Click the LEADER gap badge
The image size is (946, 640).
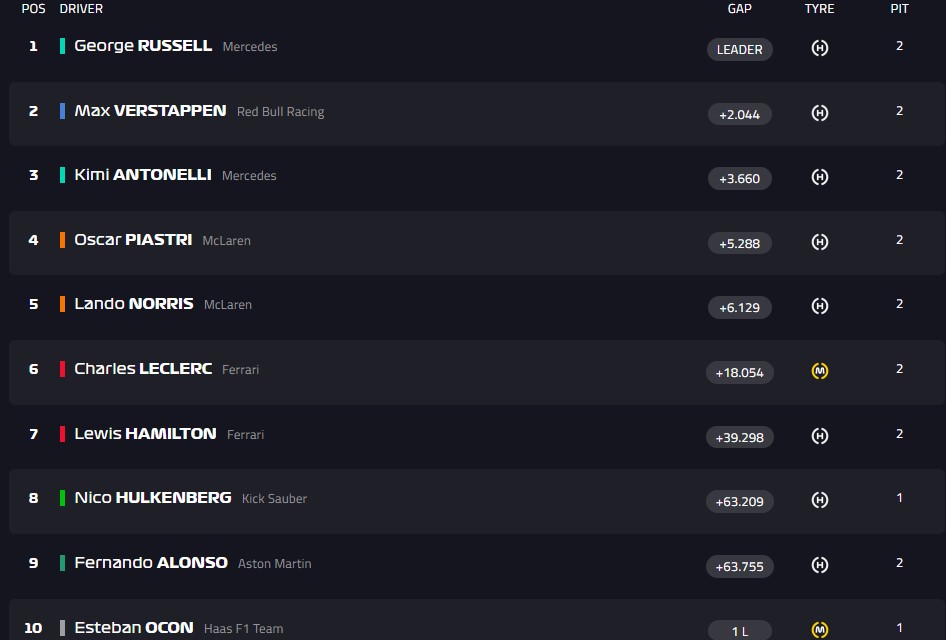point(739,49)
